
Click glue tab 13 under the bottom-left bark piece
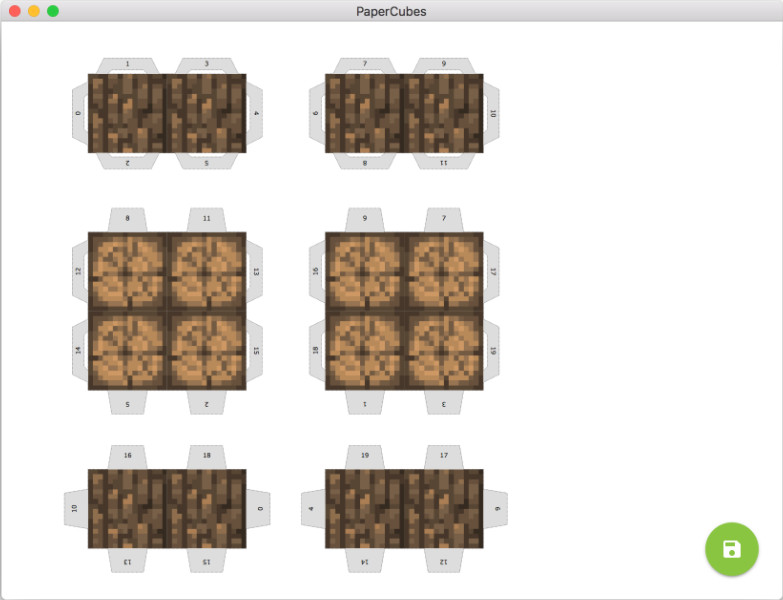[127, 561]
